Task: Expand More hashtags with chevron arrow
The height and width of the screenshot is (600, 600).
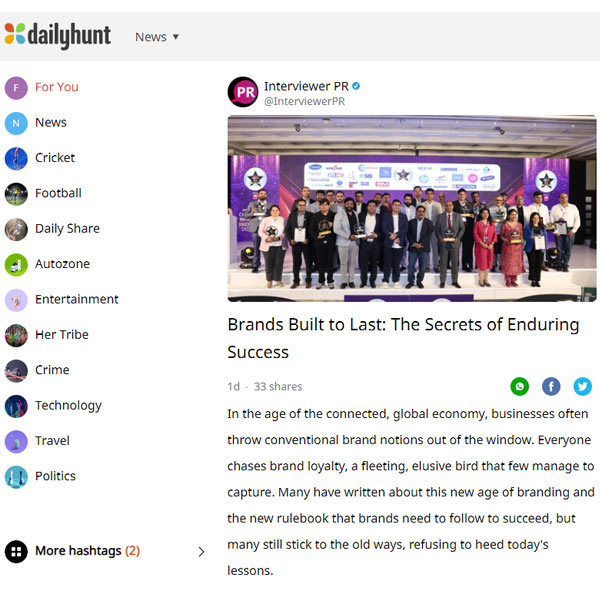Action: (201, 551)
